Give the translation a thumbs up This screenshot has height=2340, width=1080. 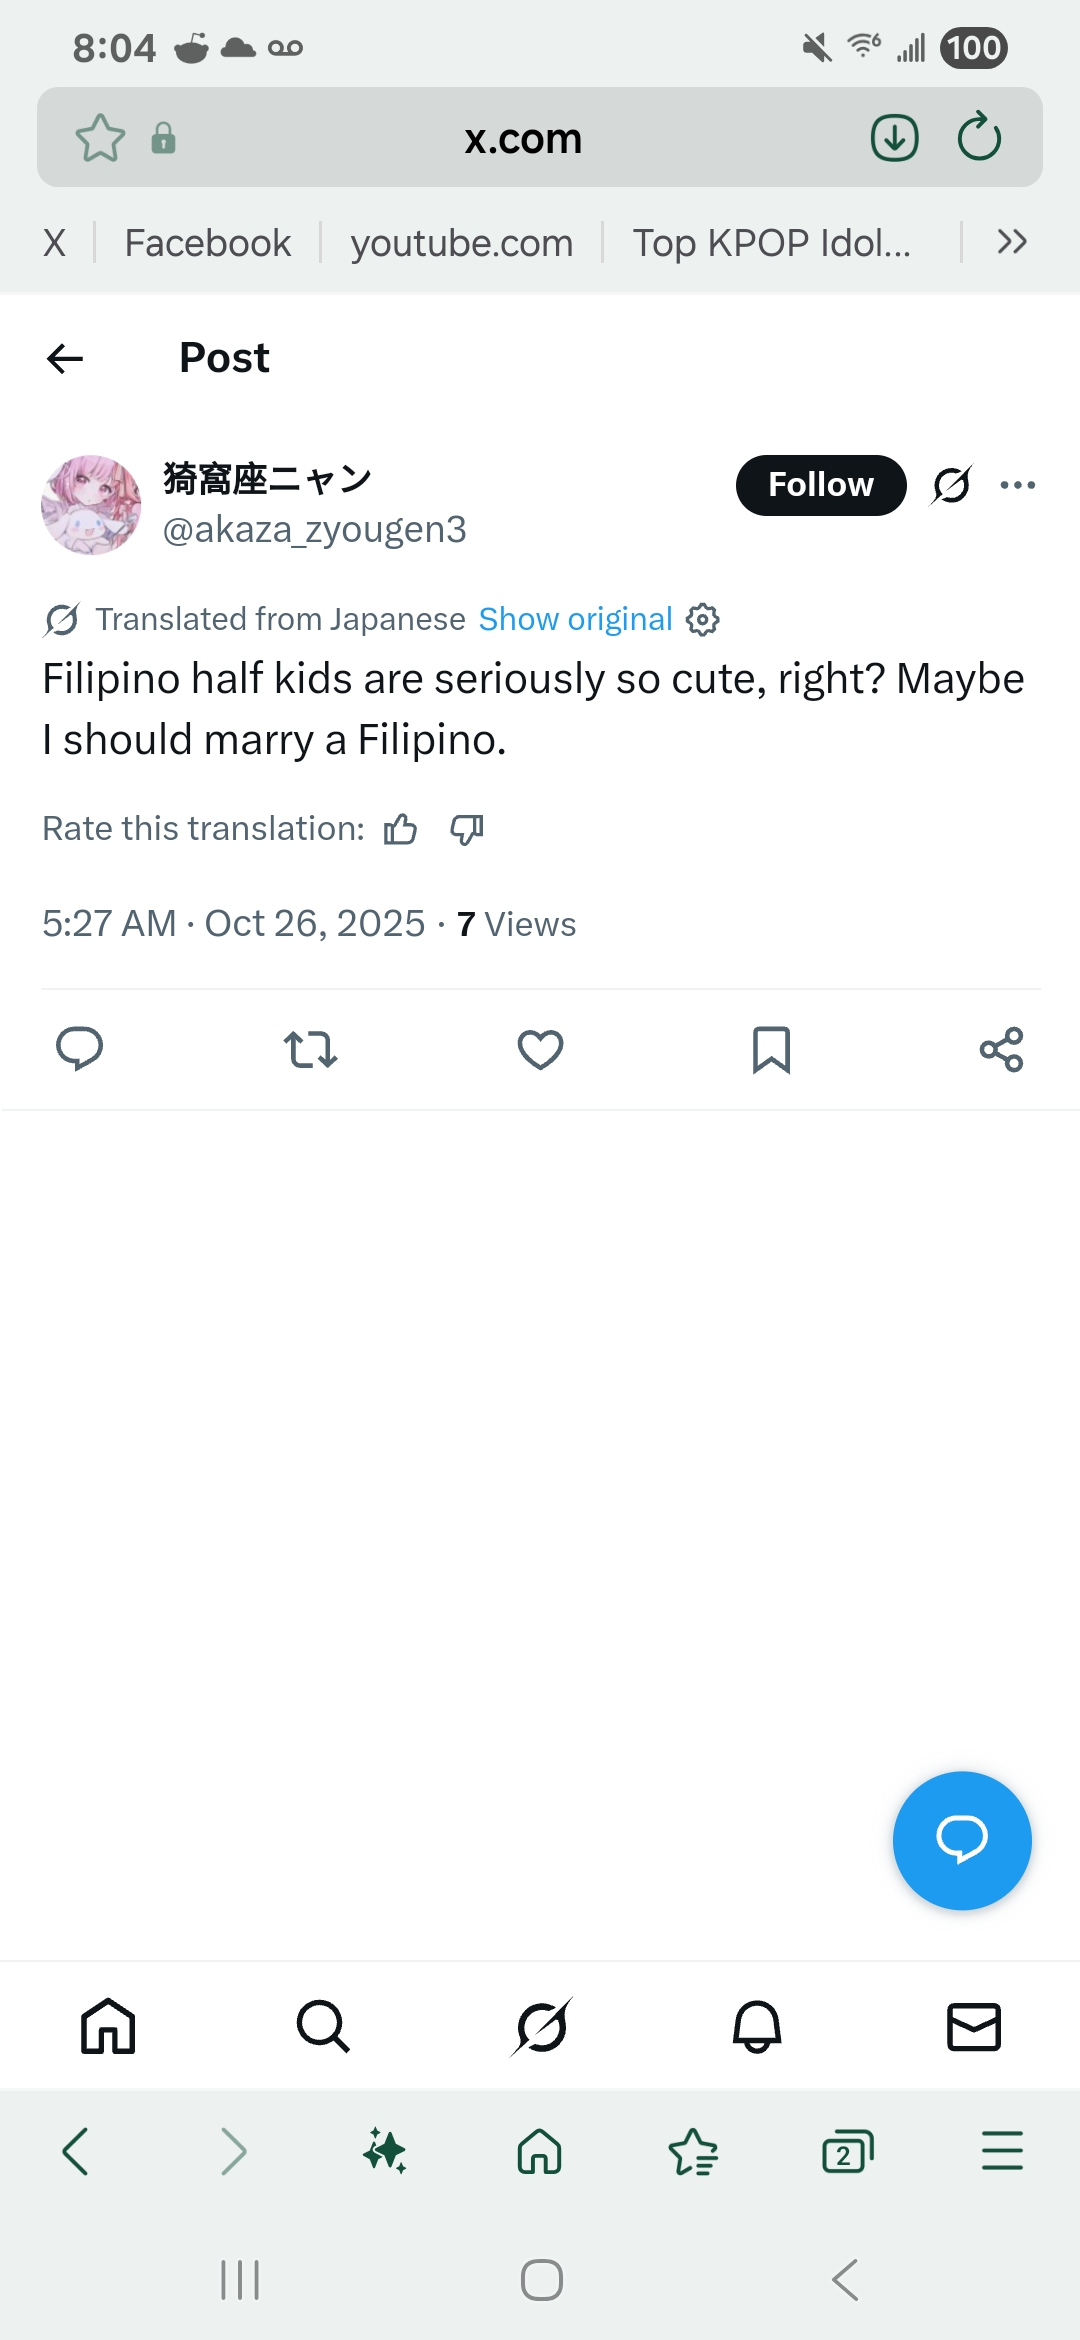pyautogui.click(x=401, y=829)
